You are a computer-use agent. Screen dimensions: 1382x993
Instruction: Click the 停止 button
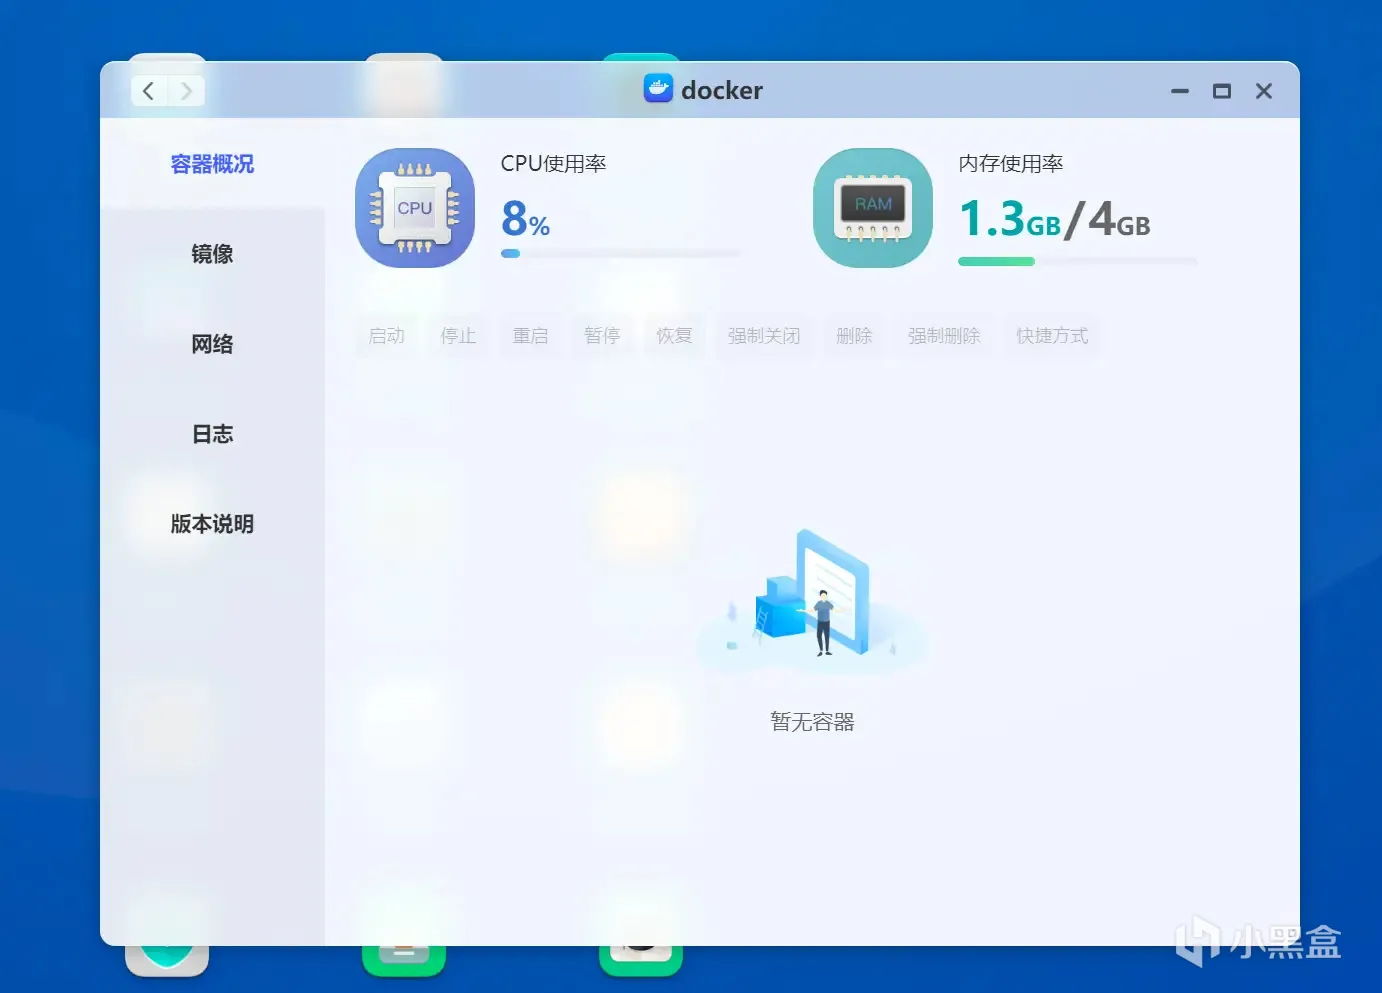click(459, 336)
